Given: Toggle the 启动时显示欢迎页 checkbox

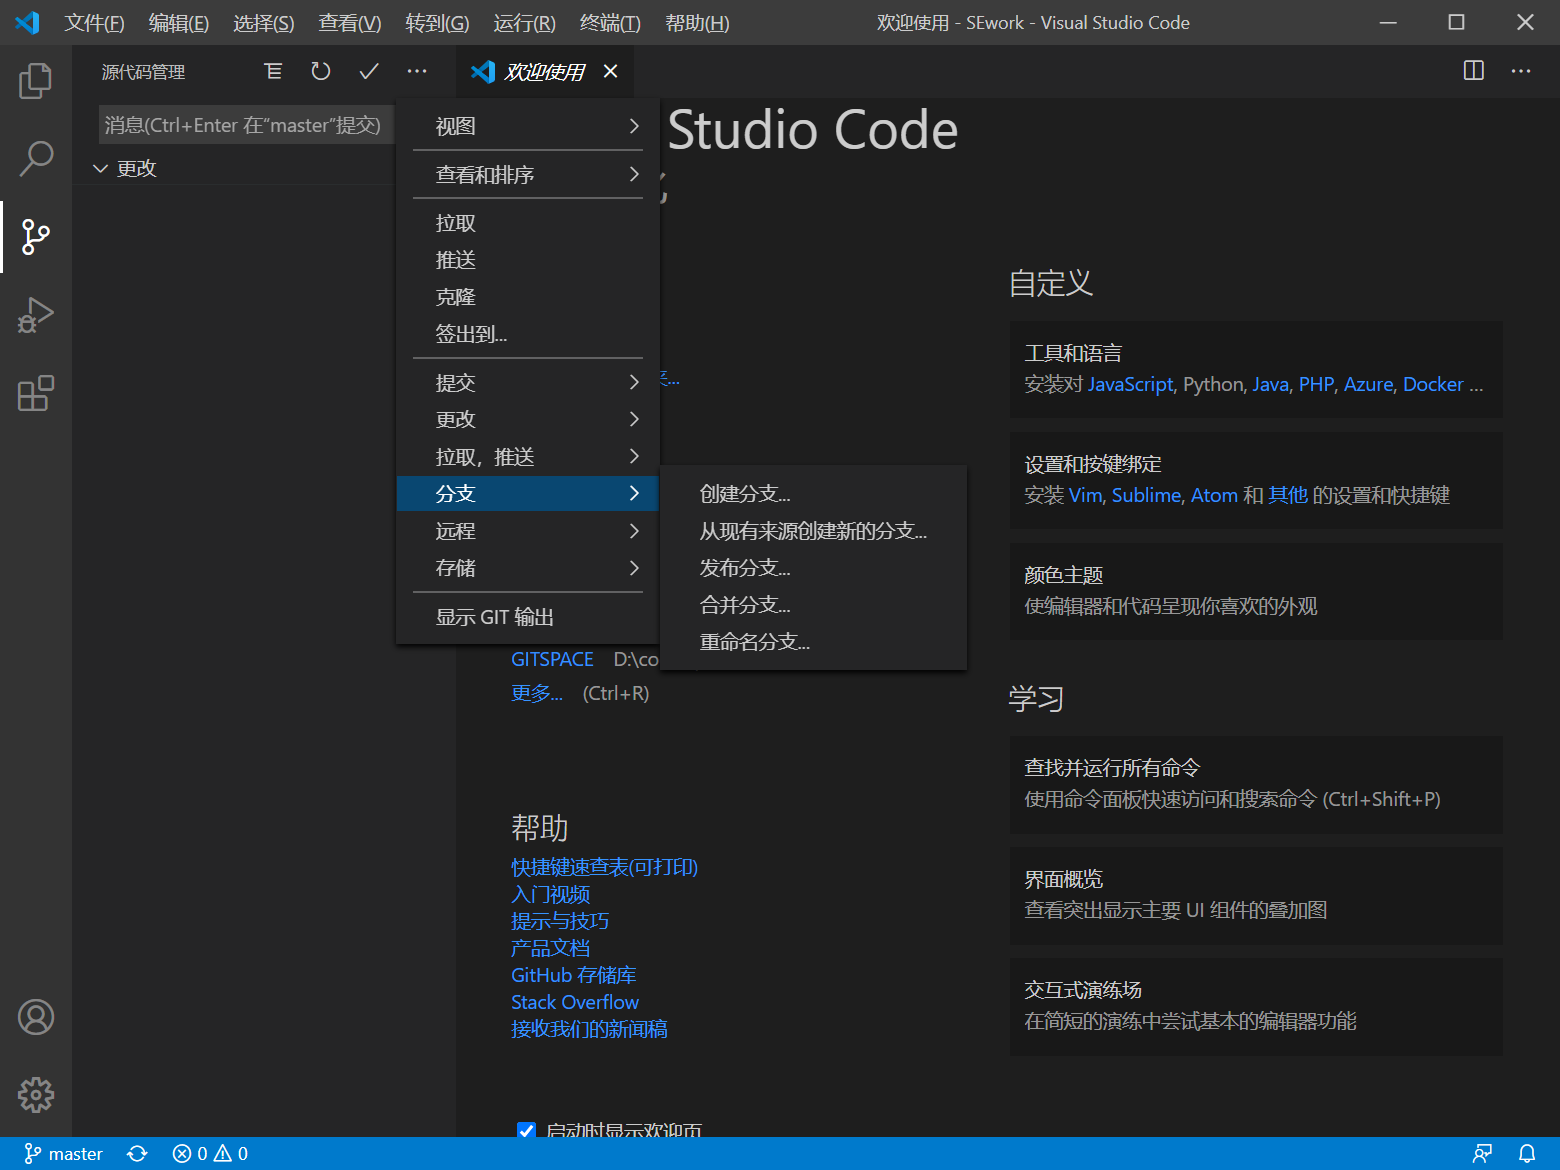Looking at the screenshot, I should click(x=526, y=1130).
